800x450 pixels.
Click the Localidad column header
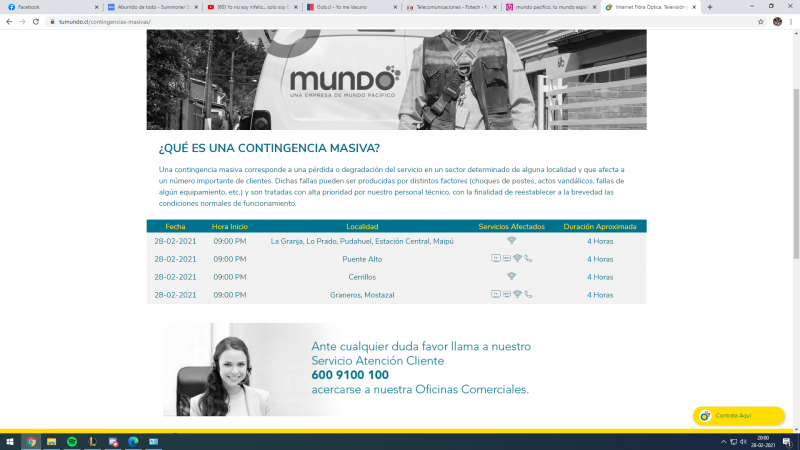click(x=362, y=227)
